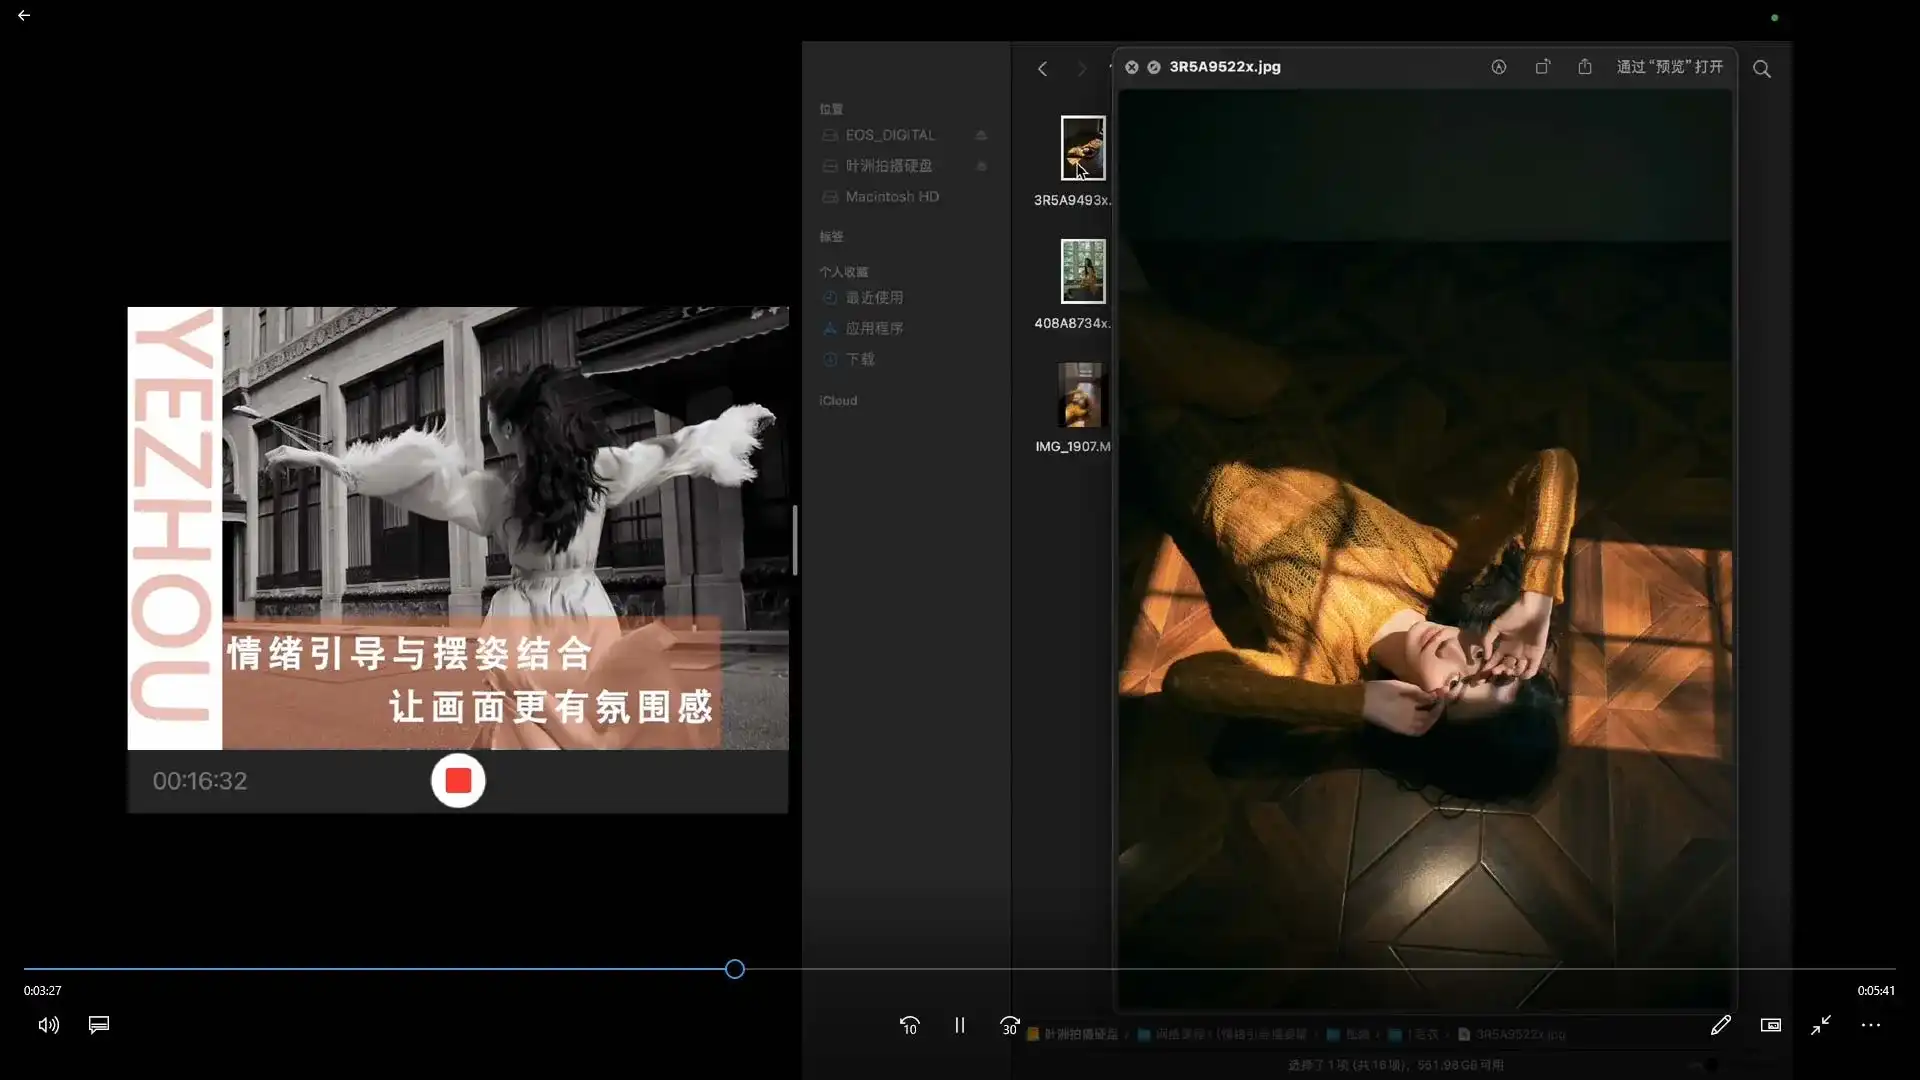This screenshot has height=1080, width=1920.
Task: Click the Finder search magnifier icon
Action: (1762, 69)
